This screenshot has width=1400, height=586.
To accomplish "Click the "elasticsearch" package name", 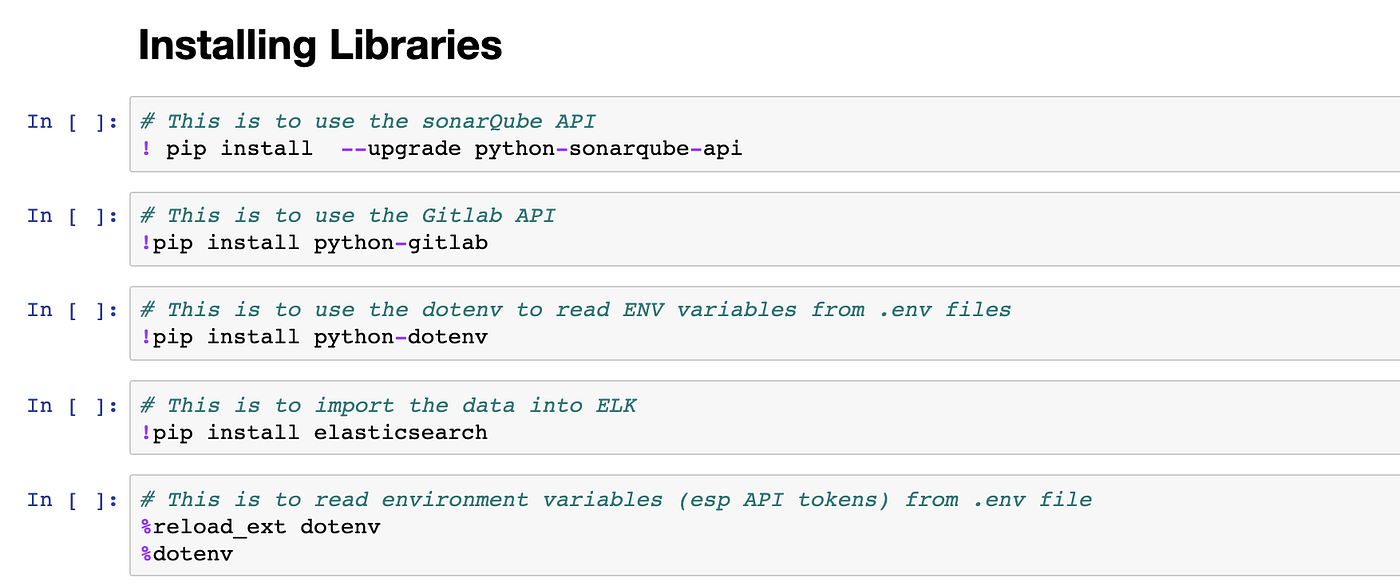I will pos(401,433).
